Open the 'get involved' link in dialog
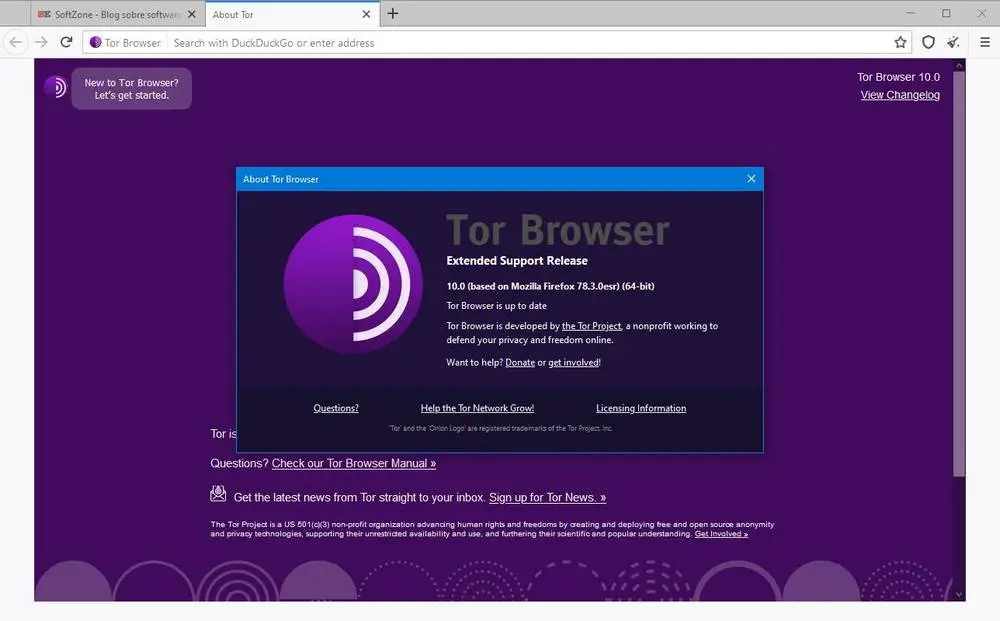 coord(573,362)
